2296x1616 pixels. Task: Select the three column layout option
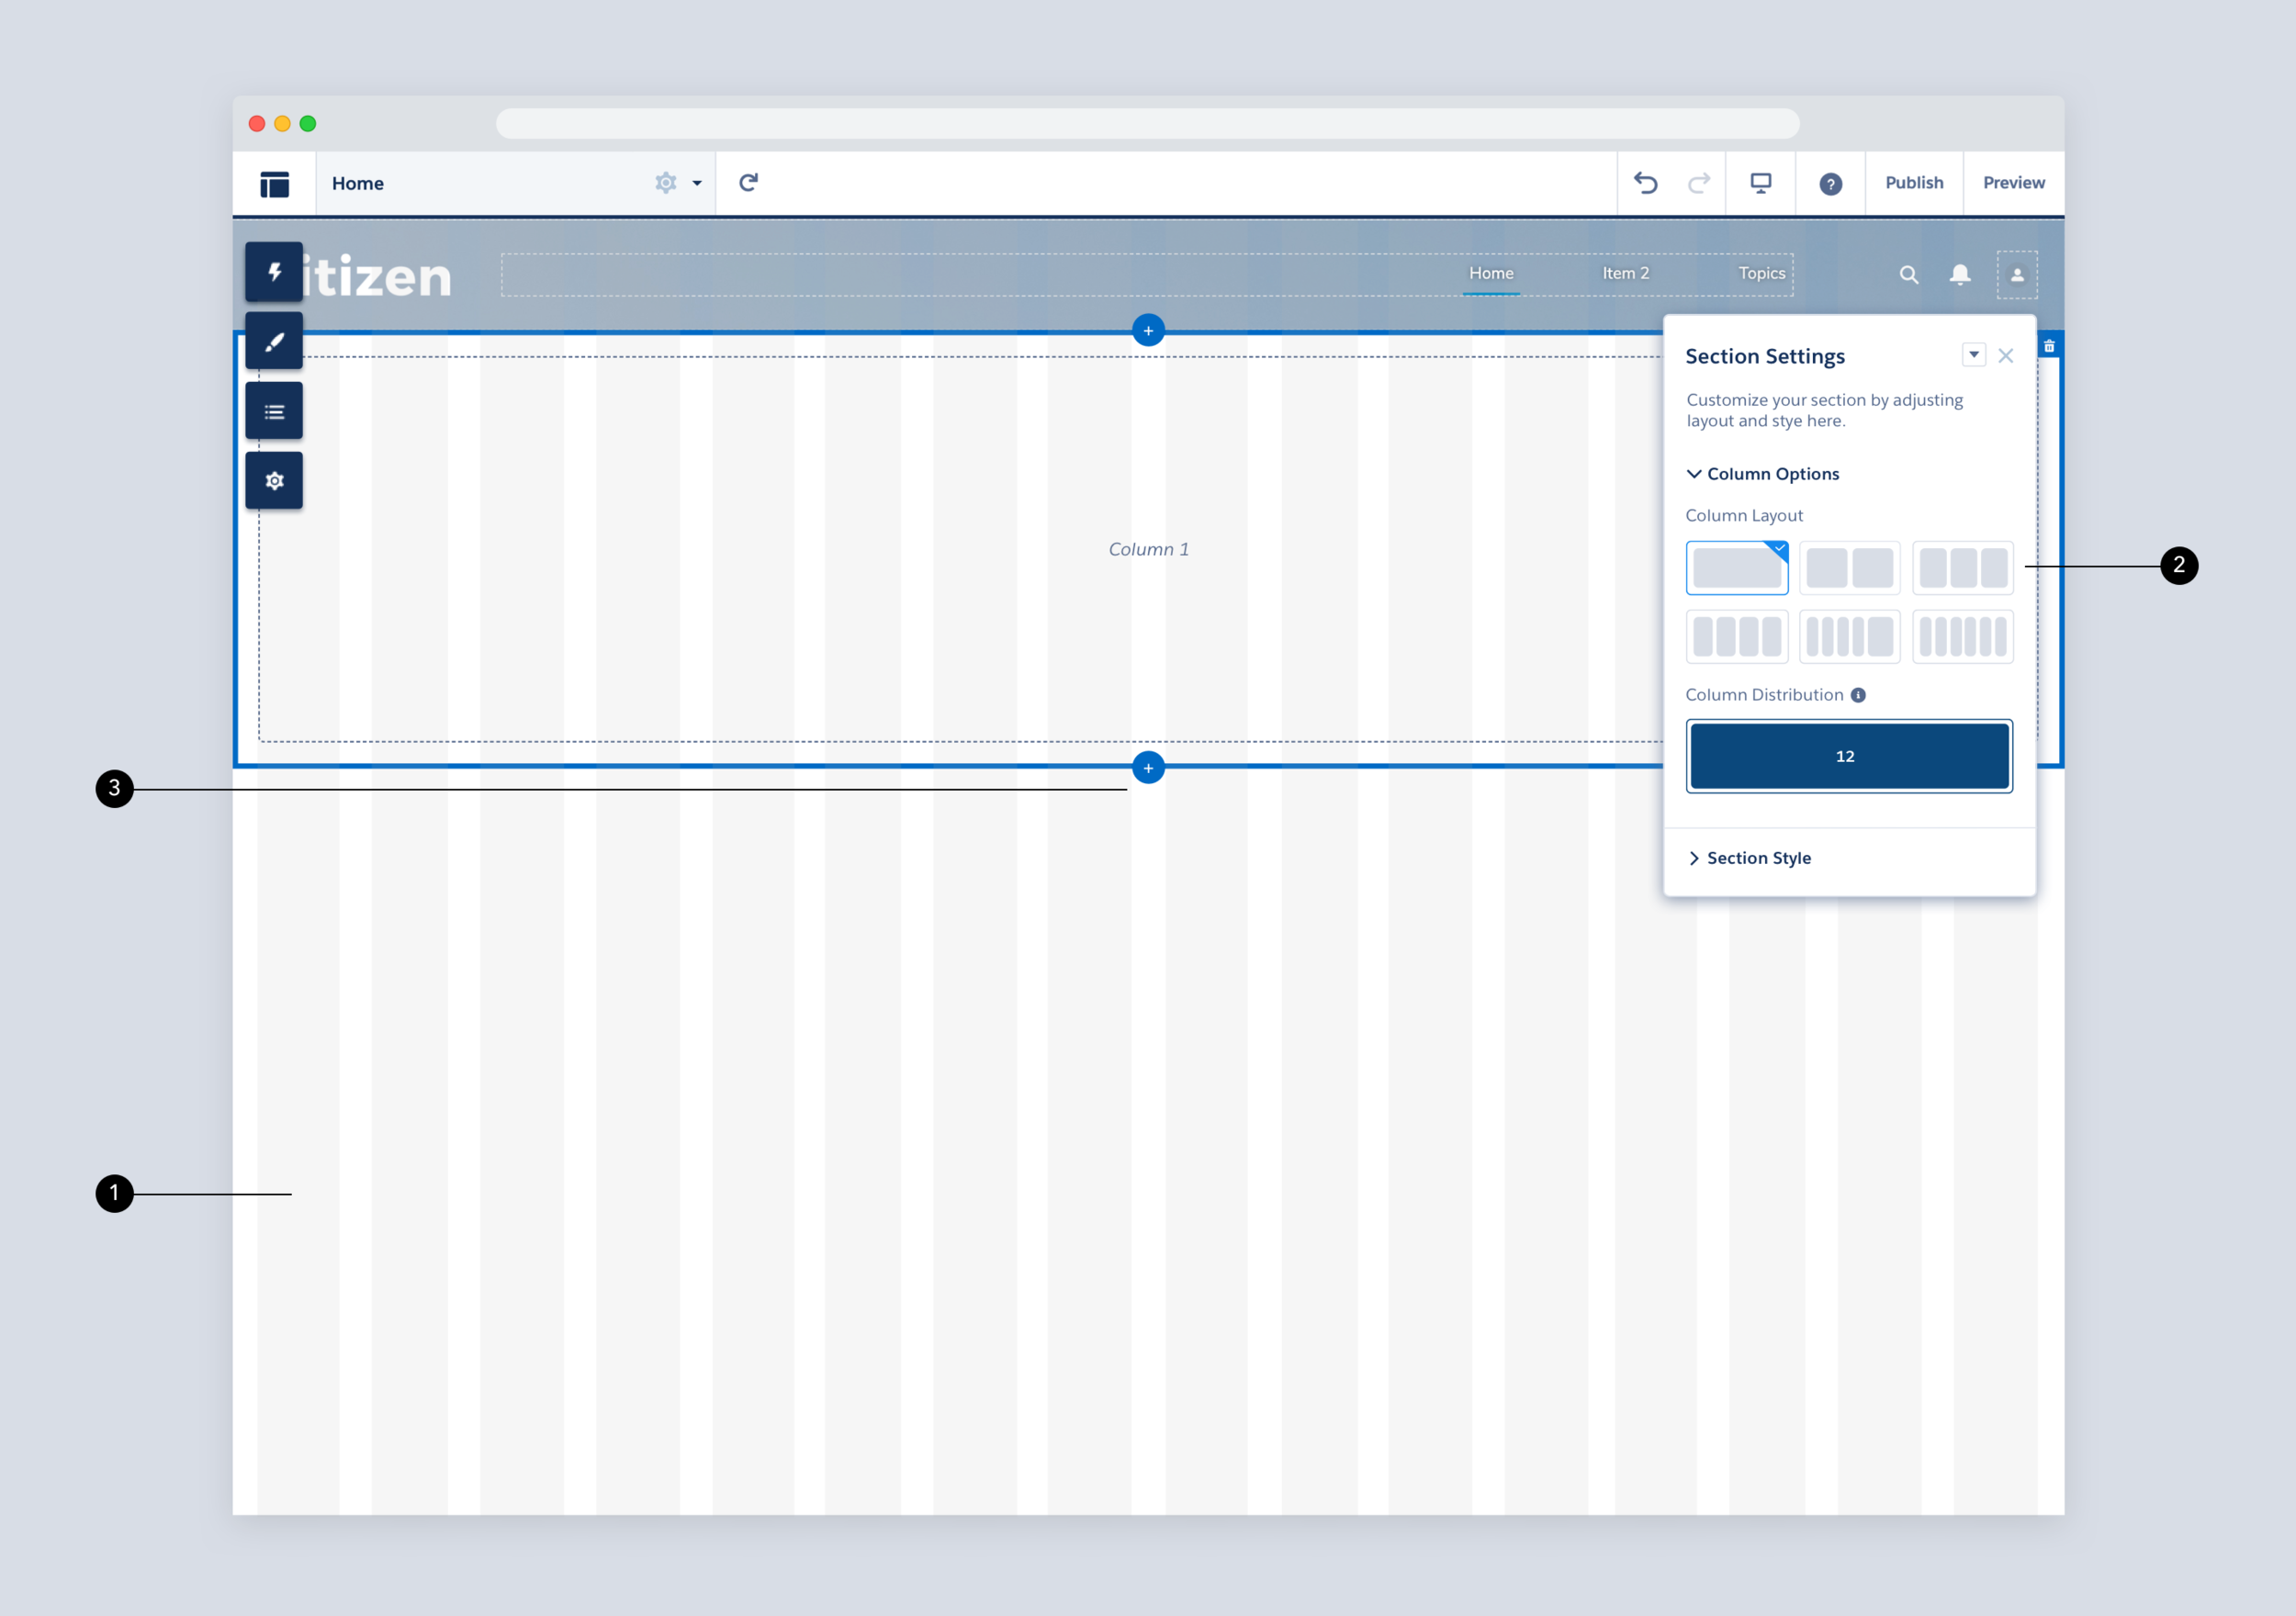tap(1962, 568)
